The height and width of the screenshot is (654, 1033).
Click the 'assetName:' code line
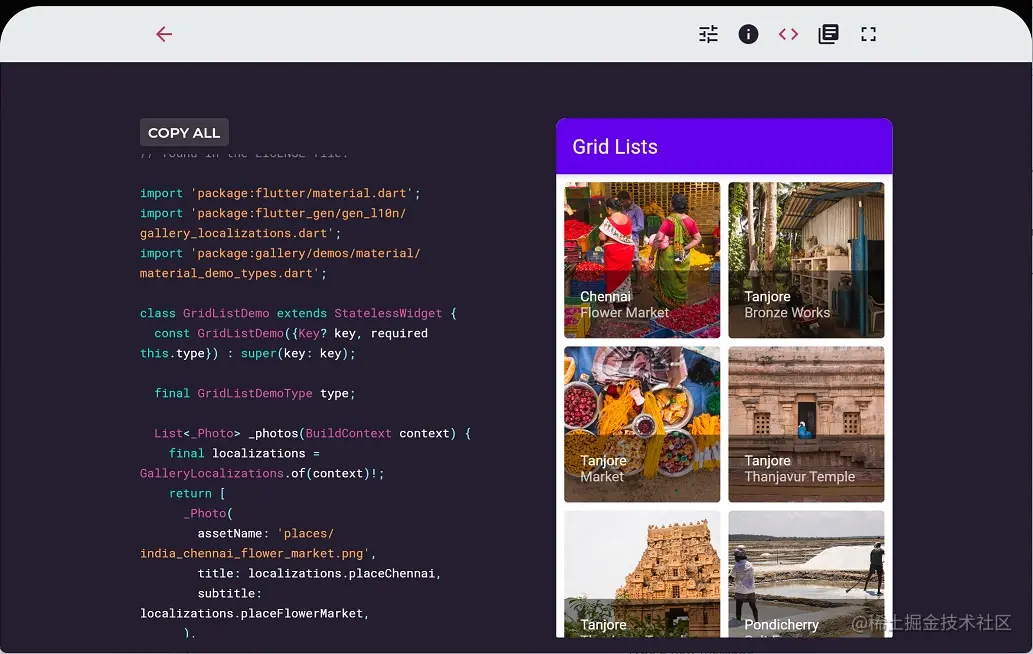tap(265, 533)
